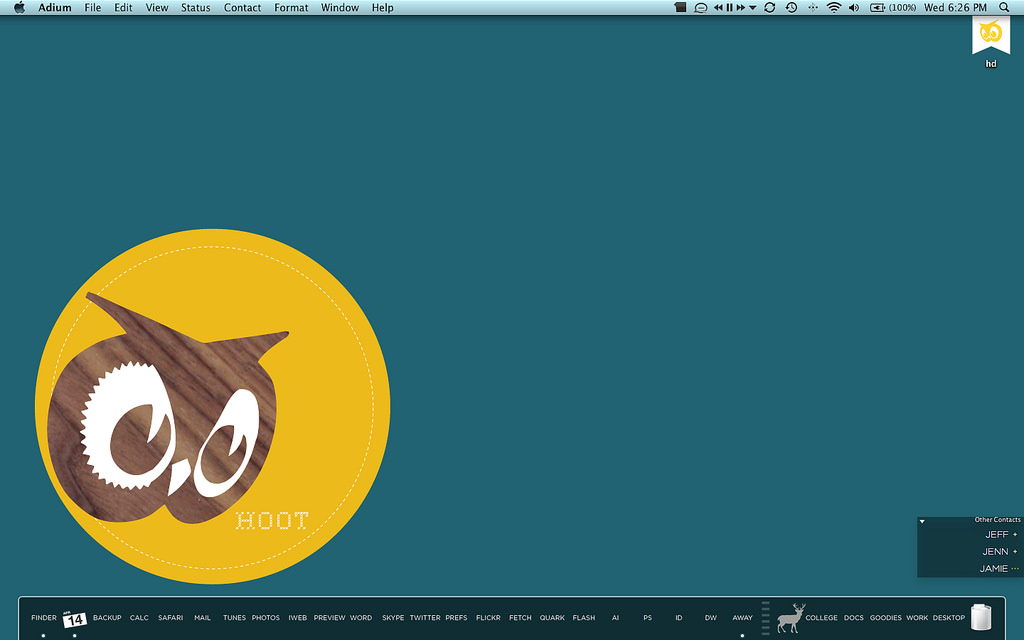Viewport: 1024px width, 640px height.
Task: Click the AWAY Adium dock item
Action: pos(743,618)
